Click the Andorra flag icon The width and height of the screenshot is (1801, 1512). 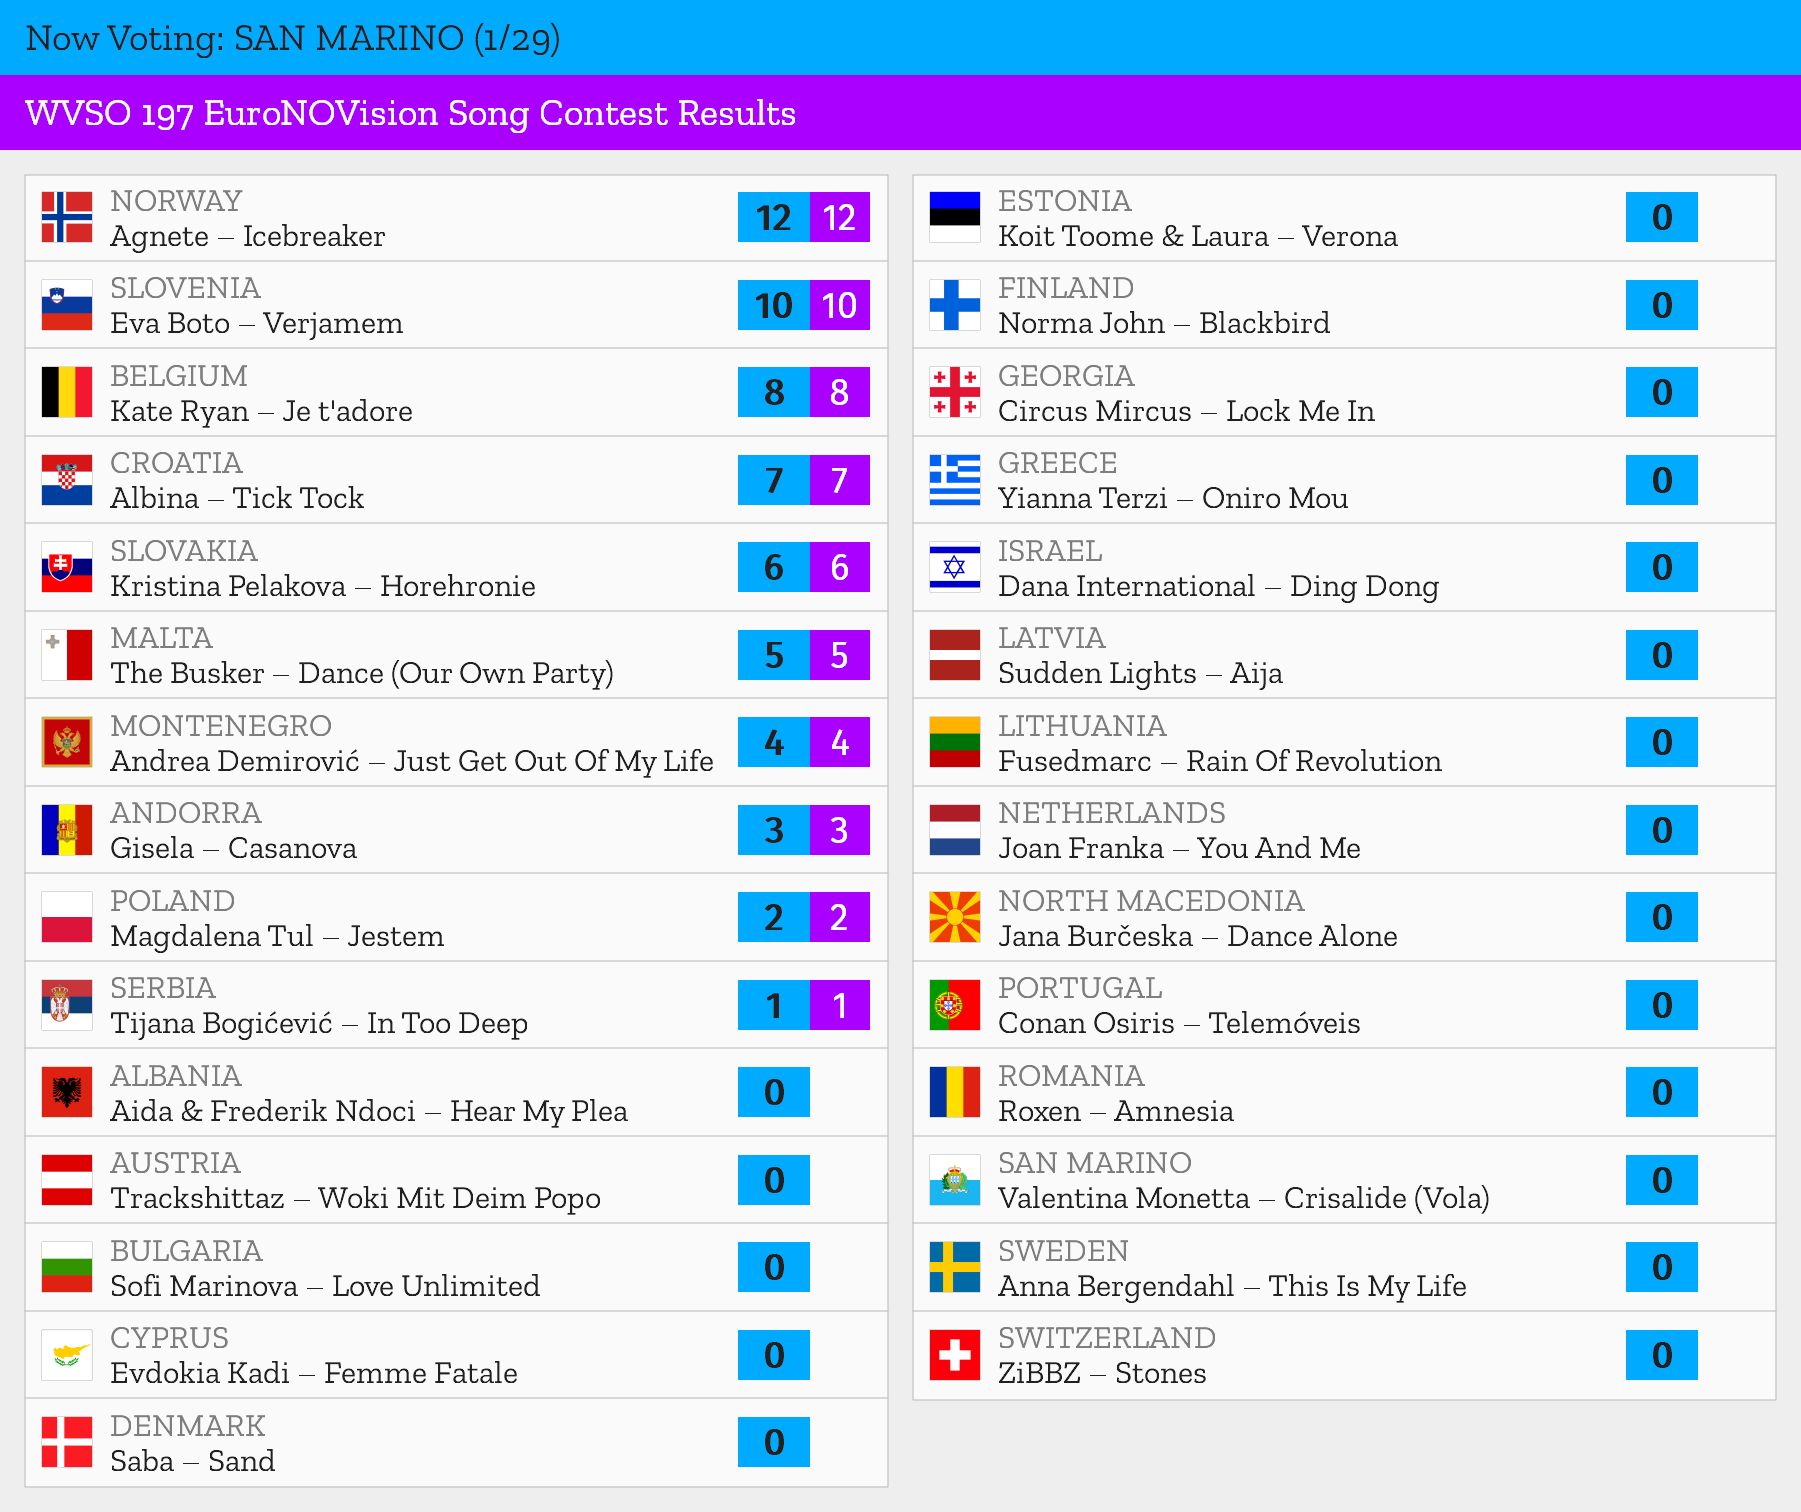(x=67, y=830)
